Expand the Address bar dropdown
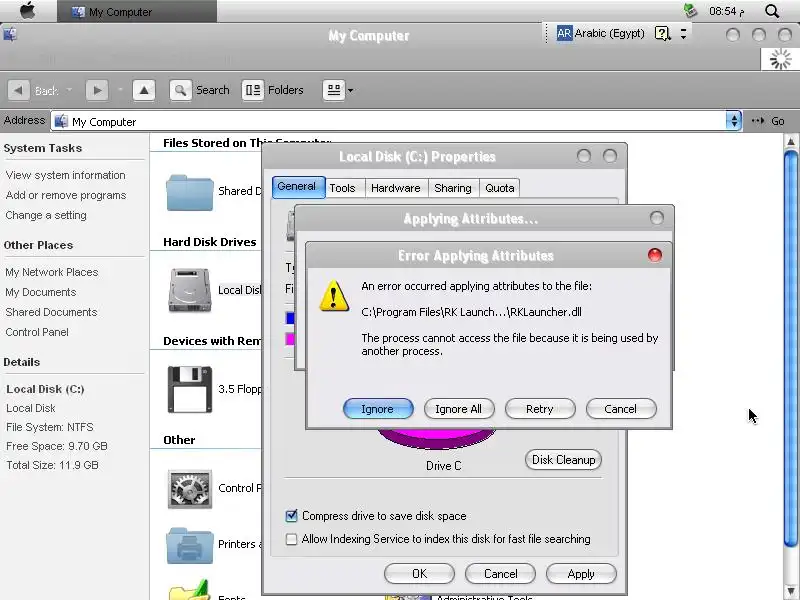800x600 pixels. (734, 121)
